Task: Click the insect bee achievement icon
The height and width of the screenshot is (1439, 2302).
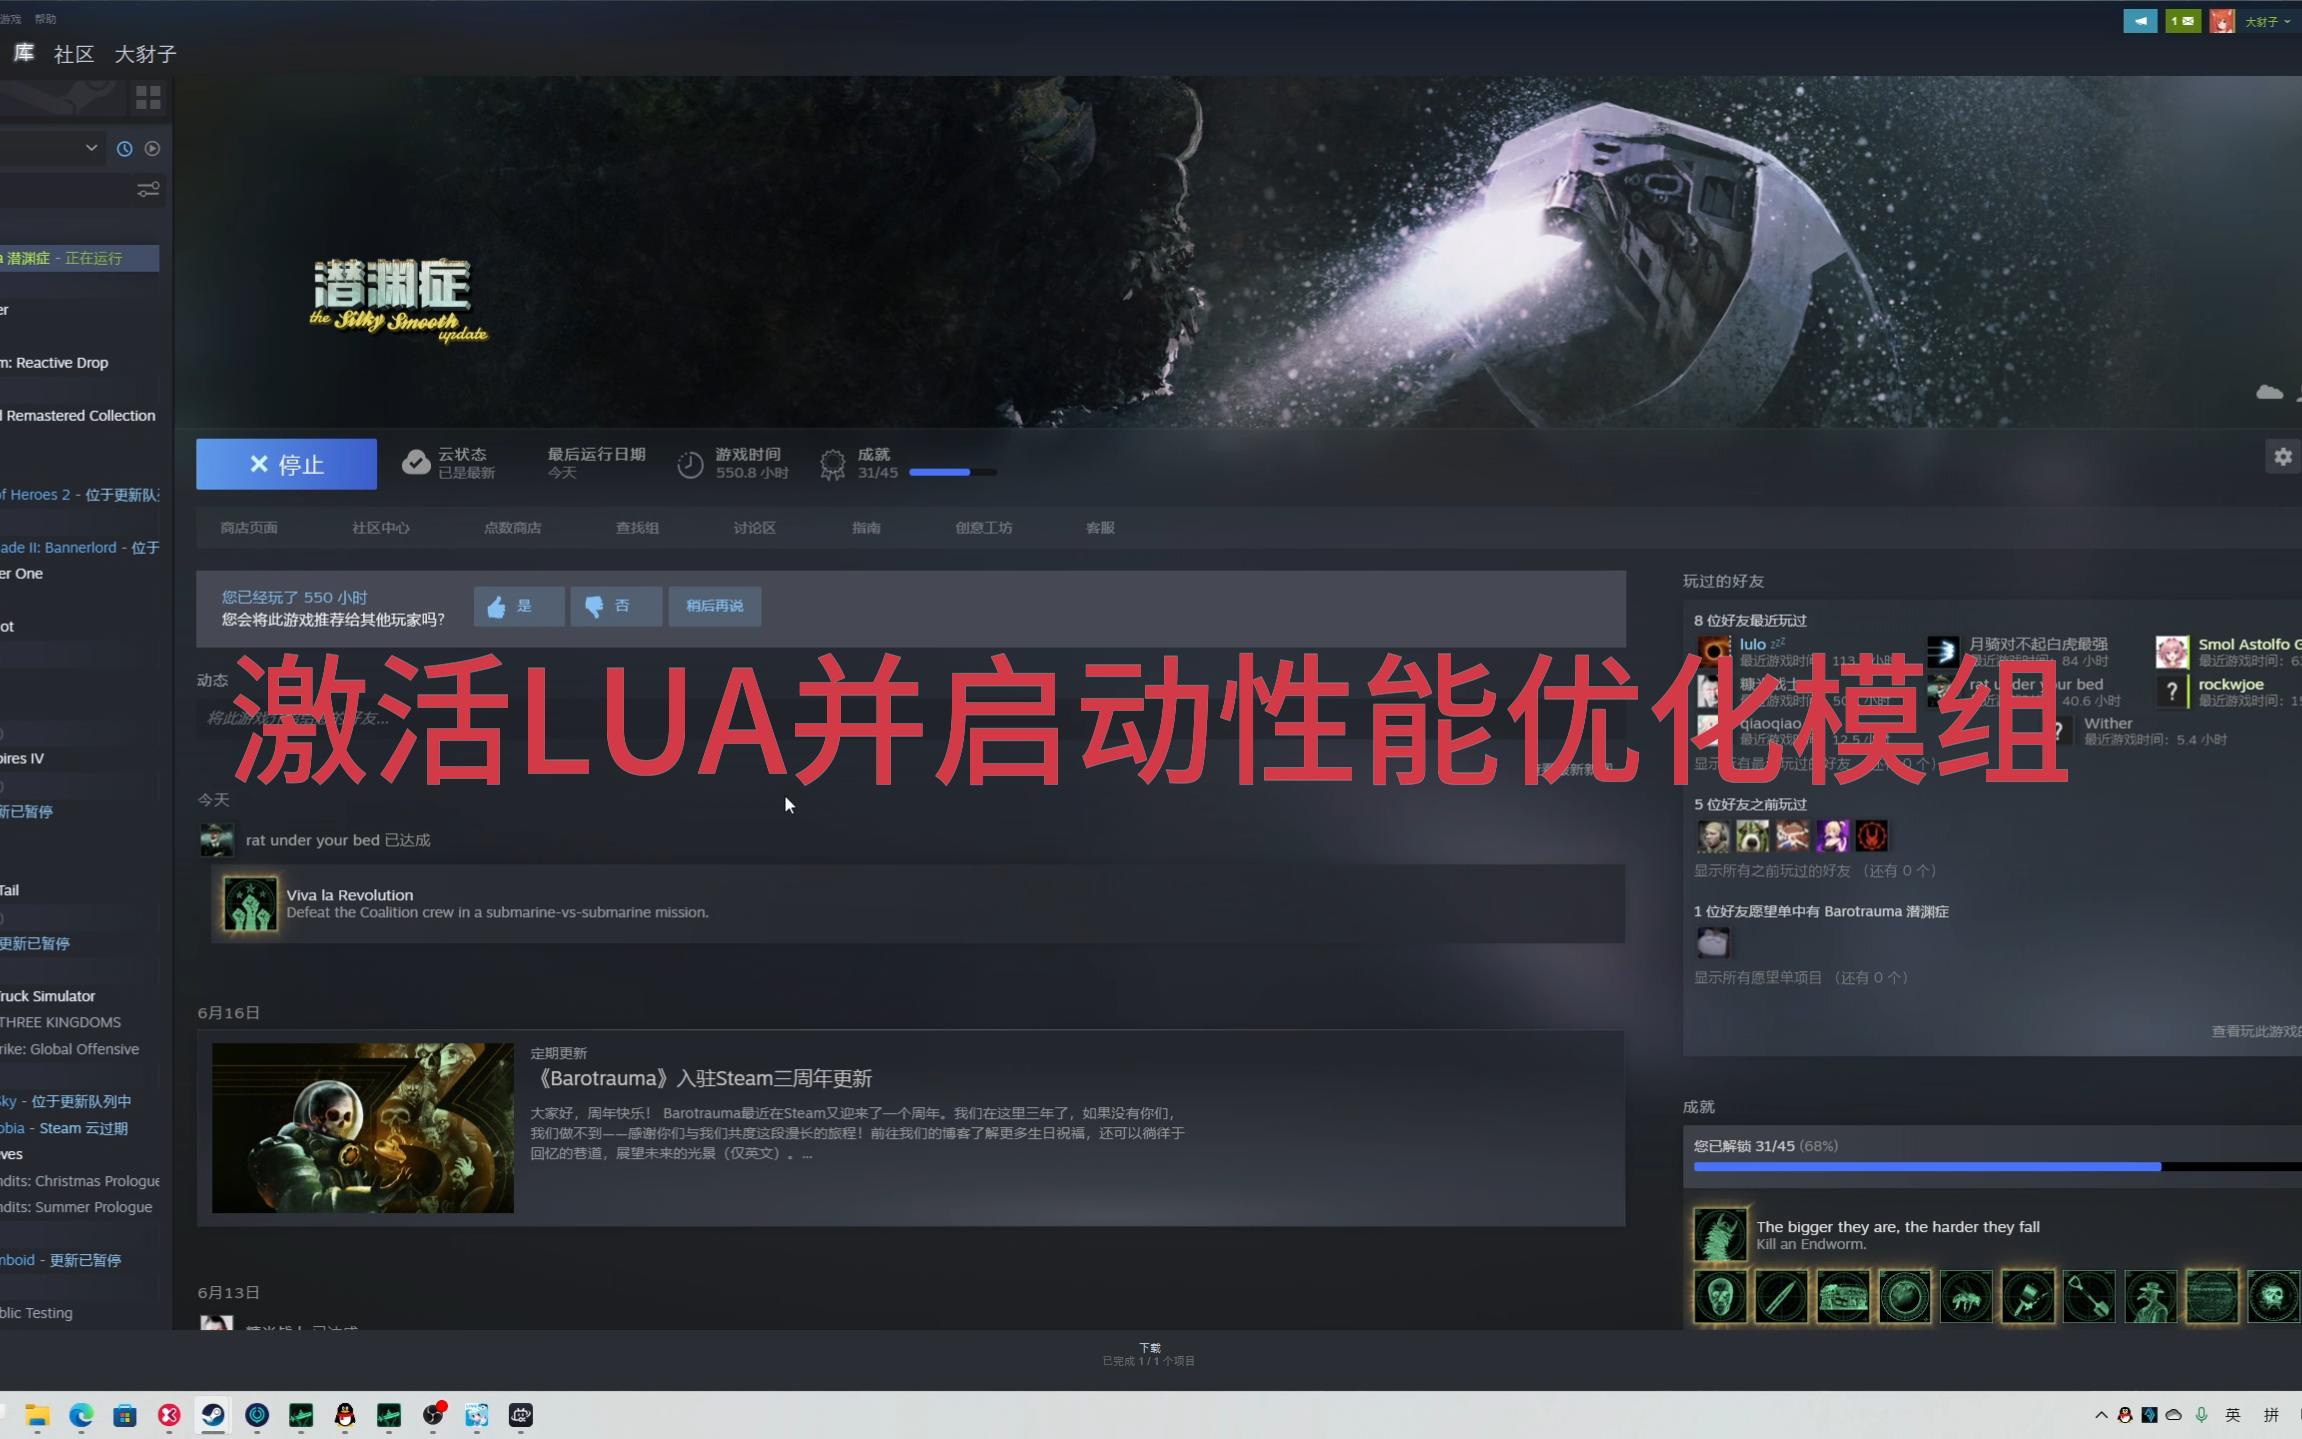Action: coord(1966,1297)
